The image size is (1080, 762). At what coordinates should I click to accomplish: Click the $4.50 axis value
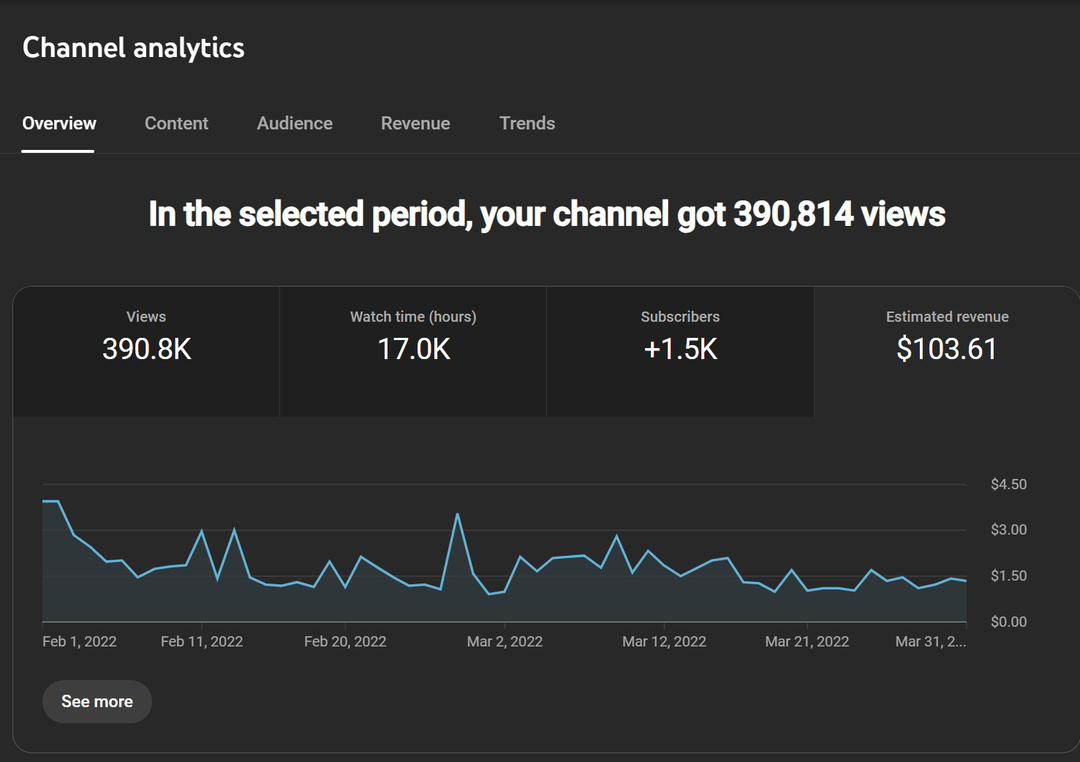point(1009,484)
